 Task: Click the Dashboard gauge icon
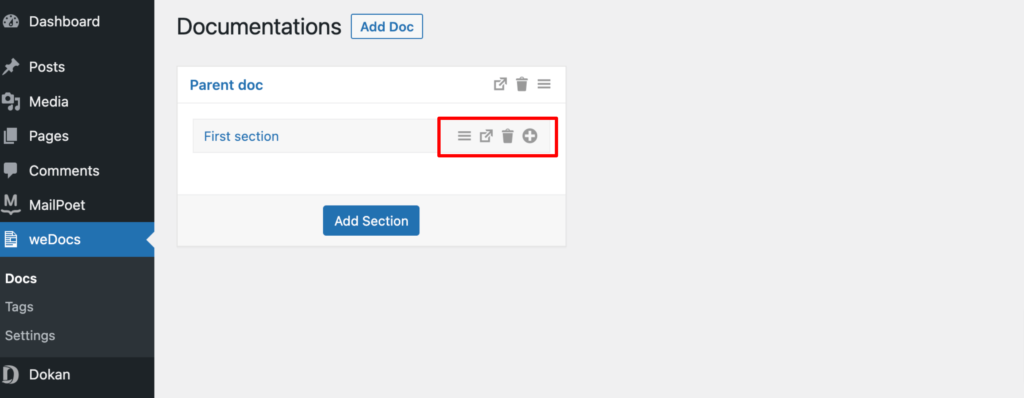(11, 22)
